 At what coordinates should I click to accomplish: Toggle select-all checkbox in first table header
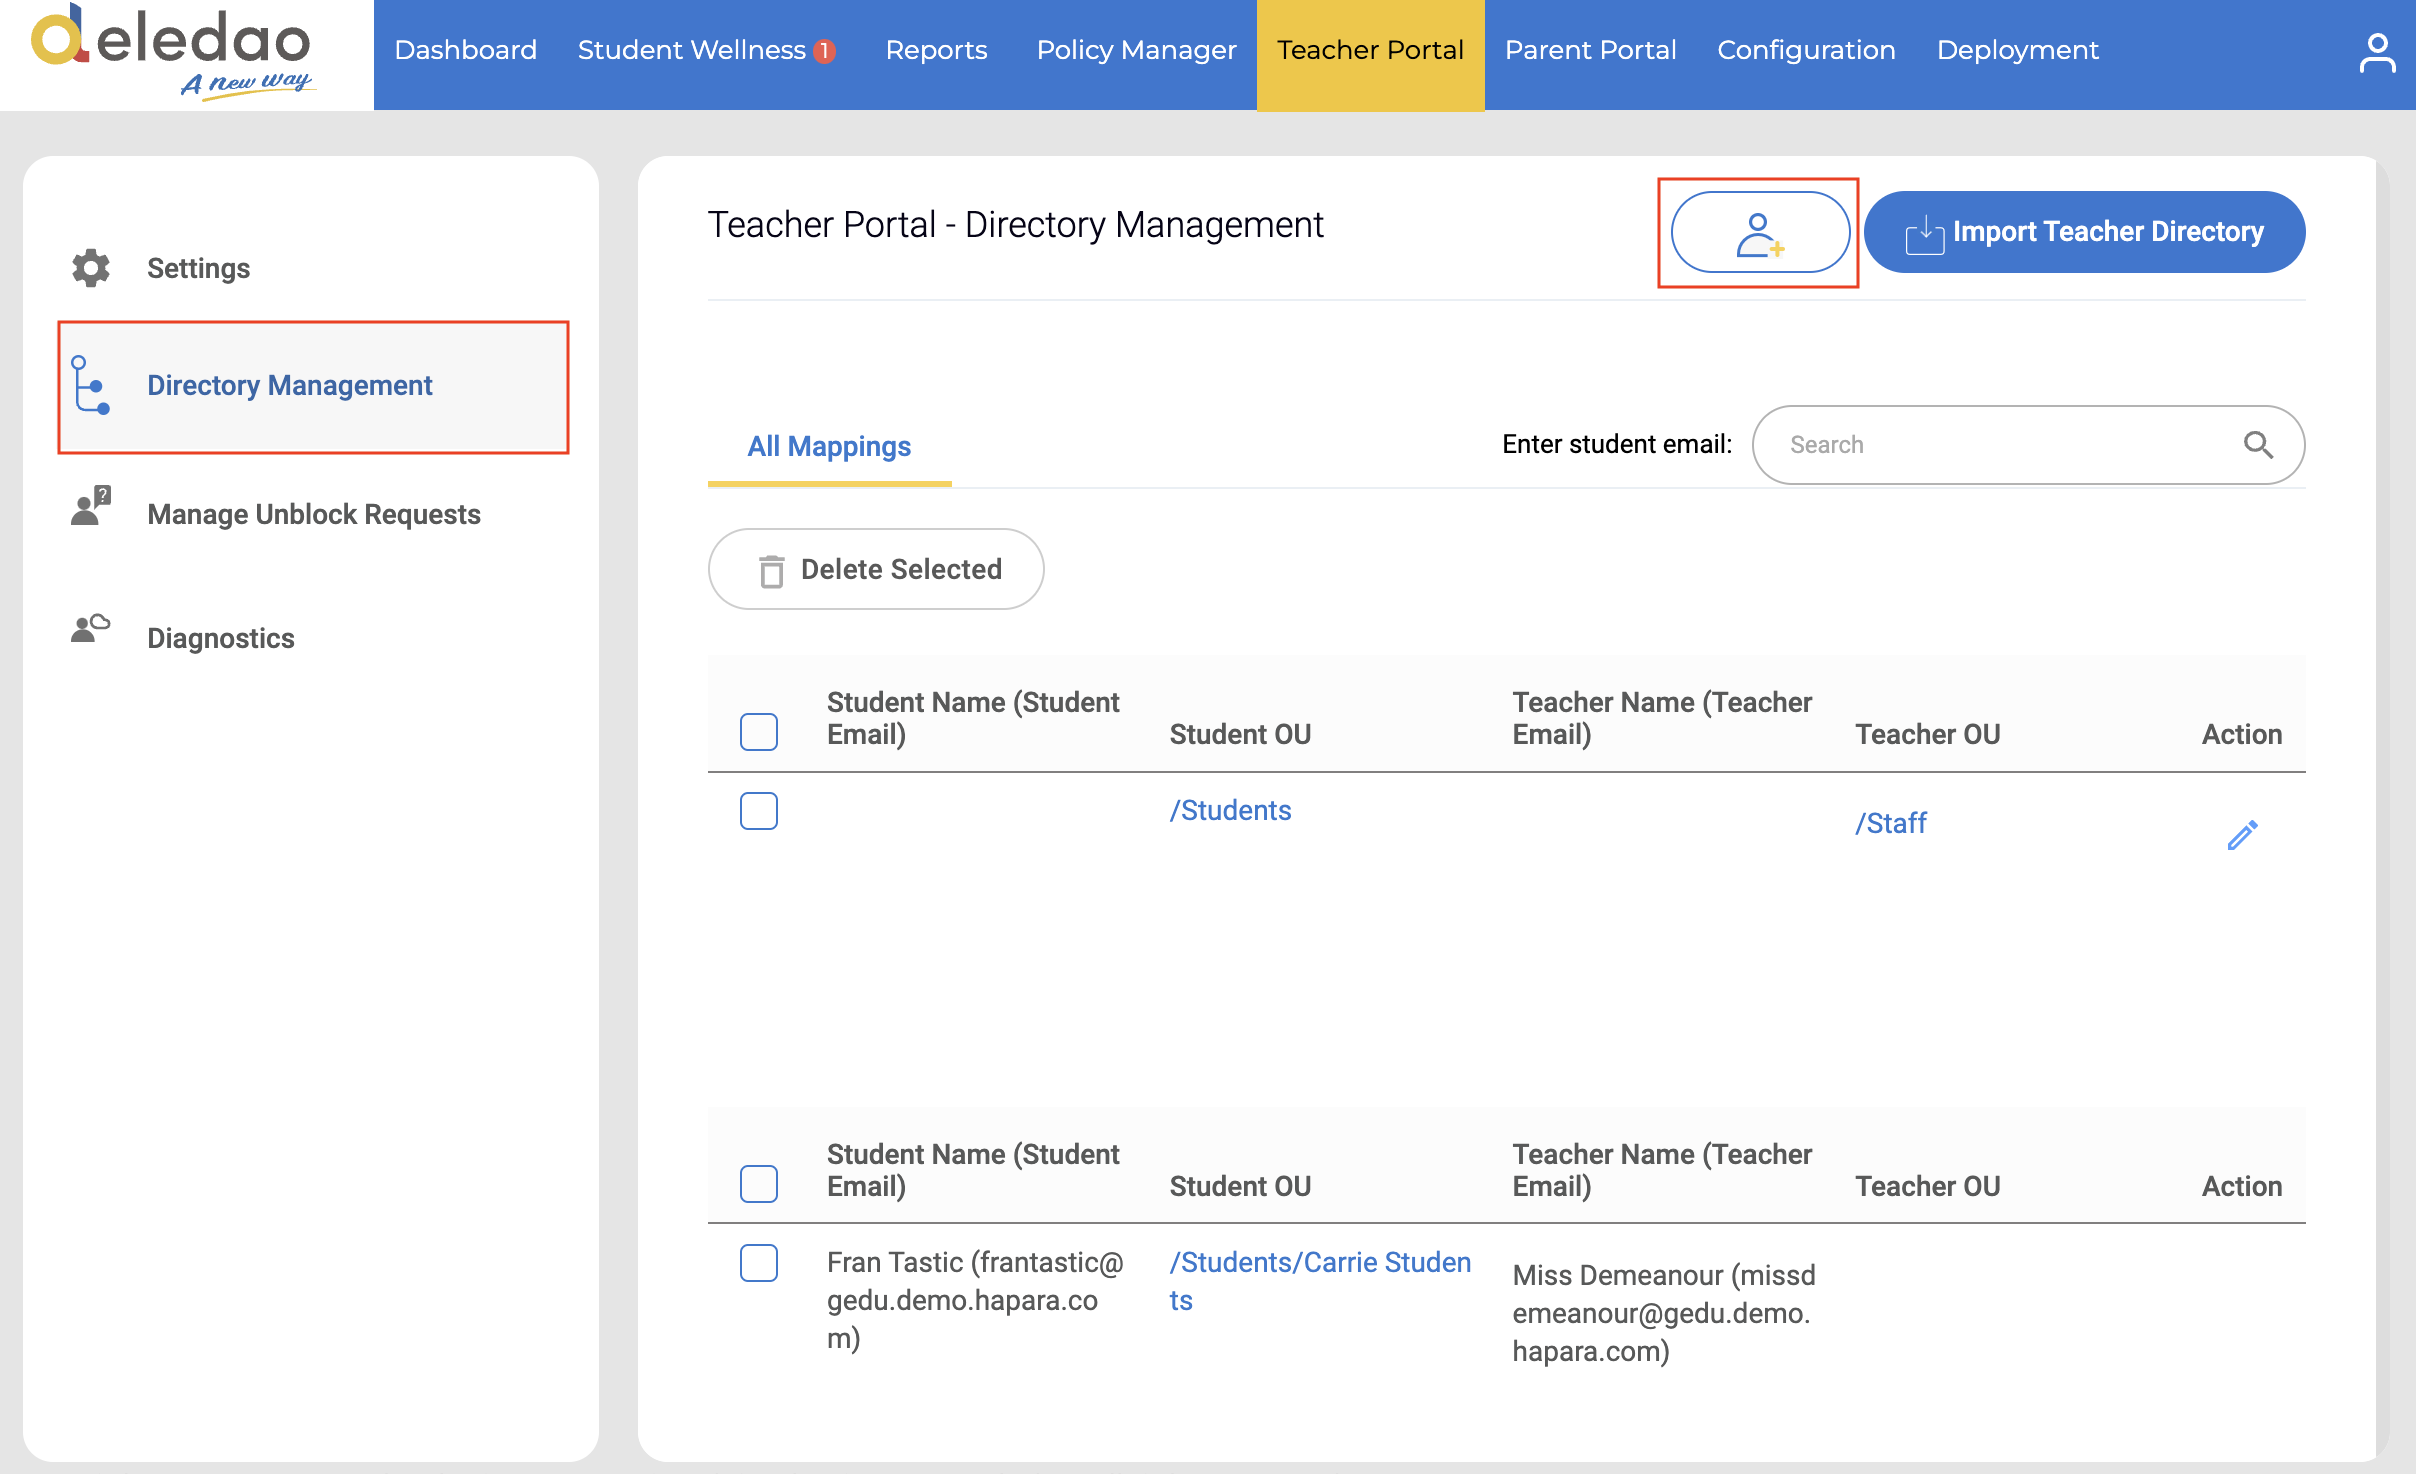[759, 732]
